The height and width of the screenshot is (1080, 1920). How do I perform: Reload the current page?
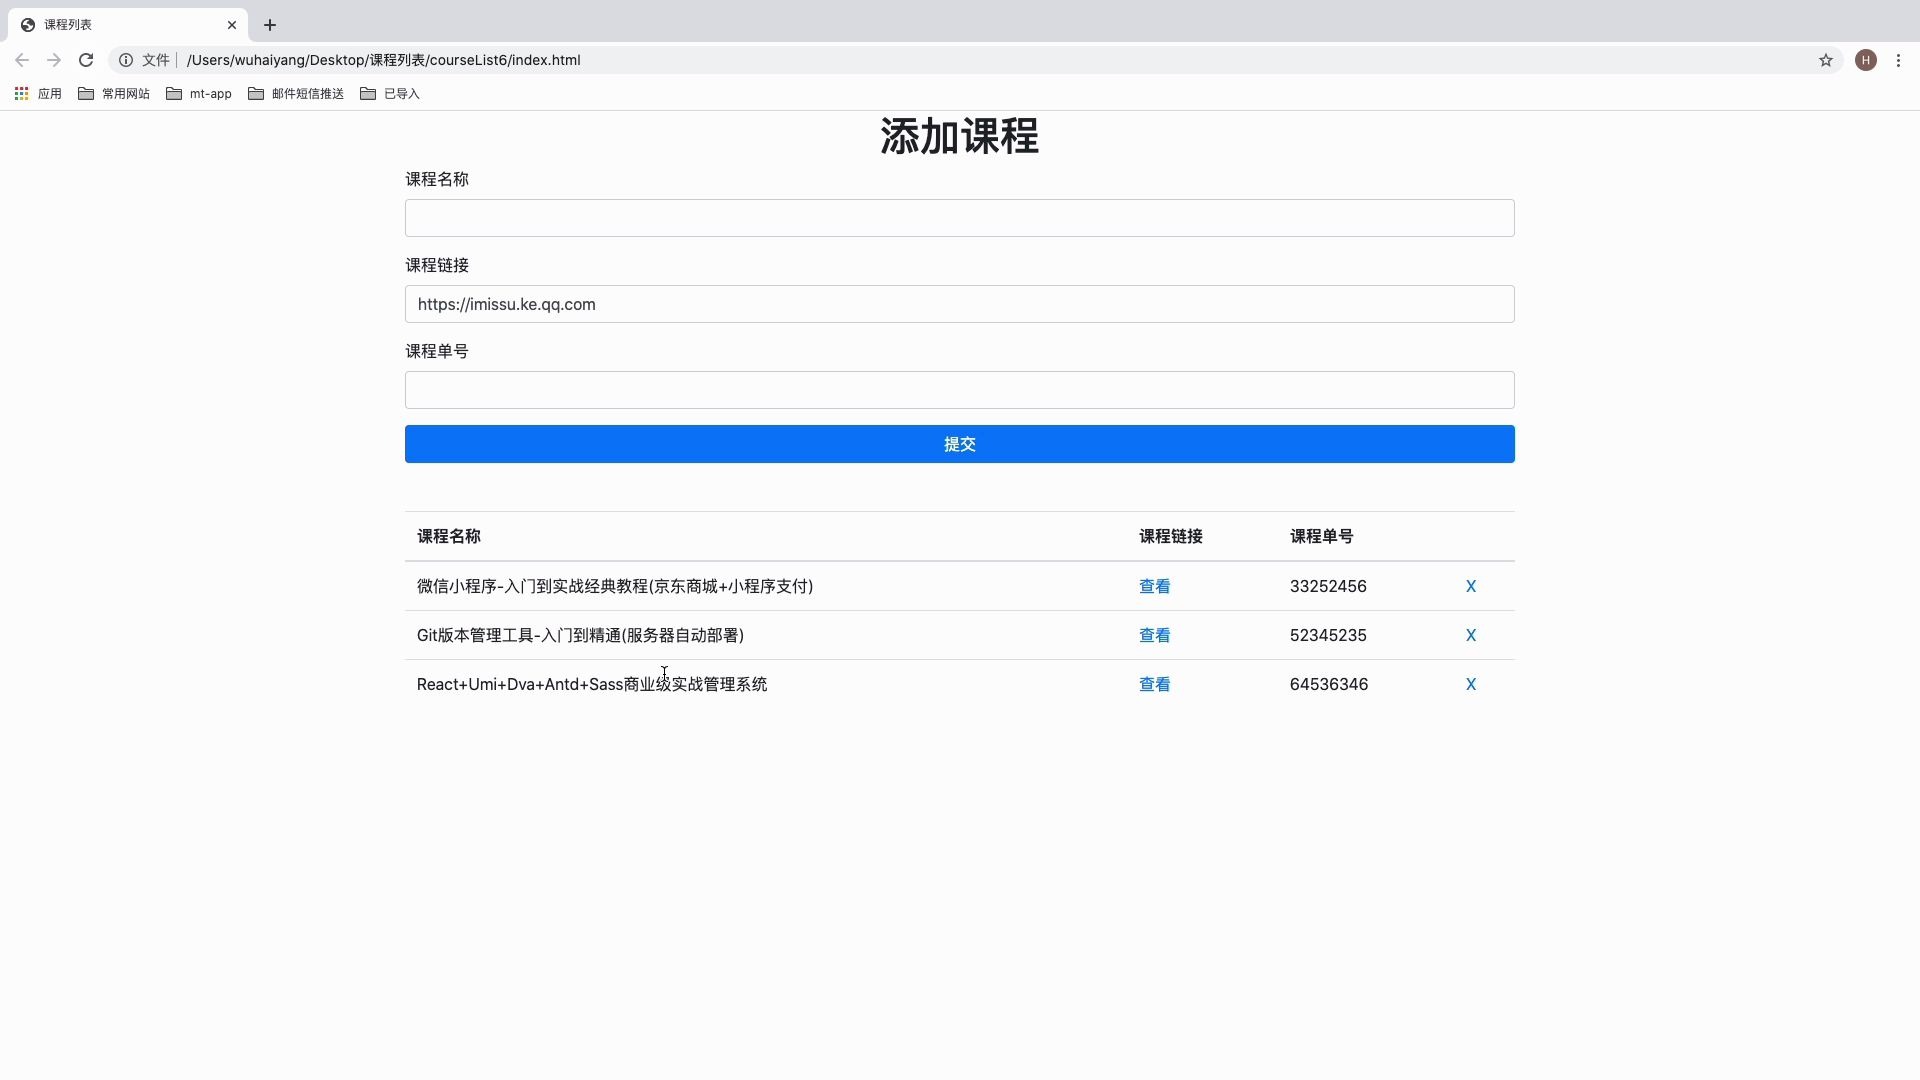(x=86, y=60)
